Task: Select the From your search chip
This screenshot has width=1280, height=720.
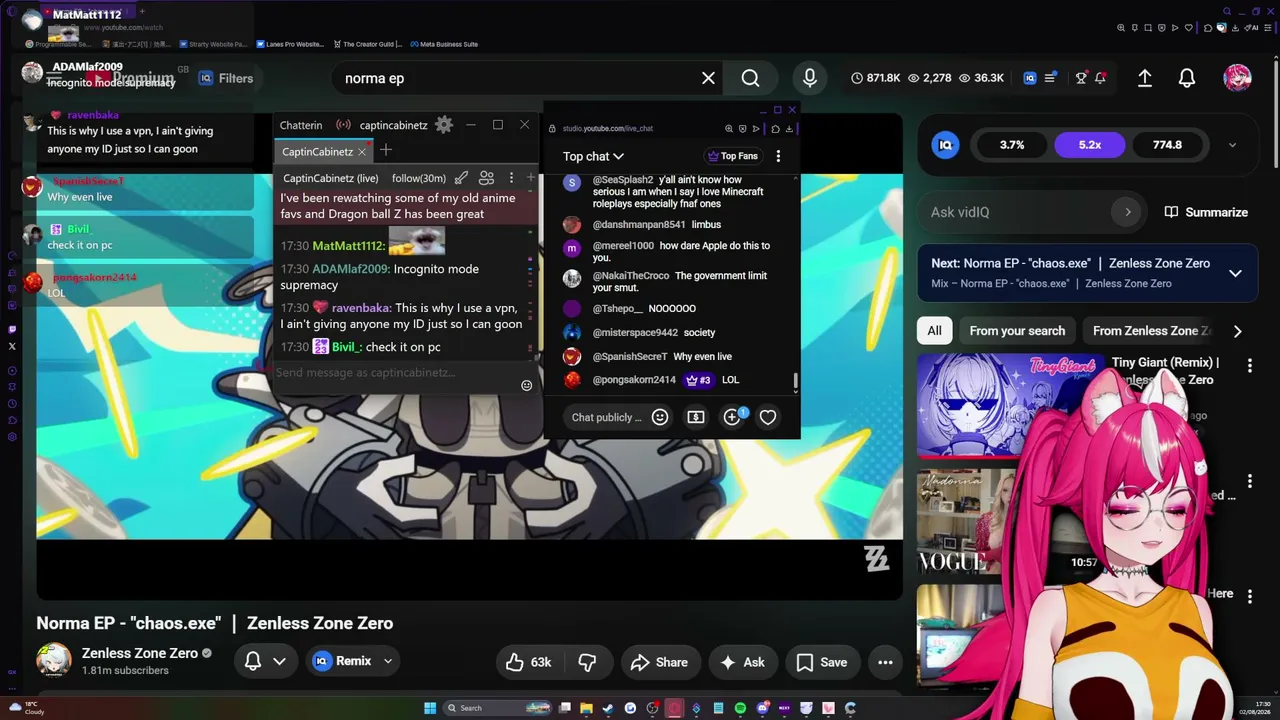Action: pos(1017,331)
